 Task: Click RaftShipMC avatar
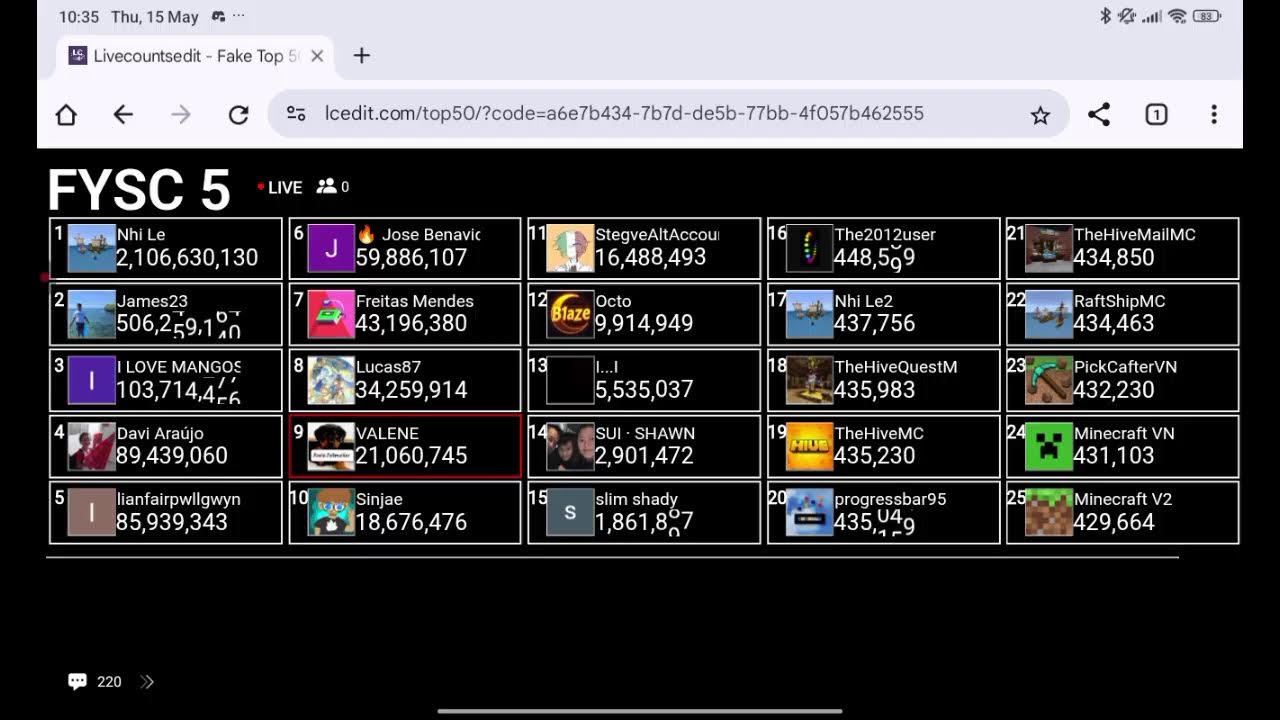pos(1049,315)
